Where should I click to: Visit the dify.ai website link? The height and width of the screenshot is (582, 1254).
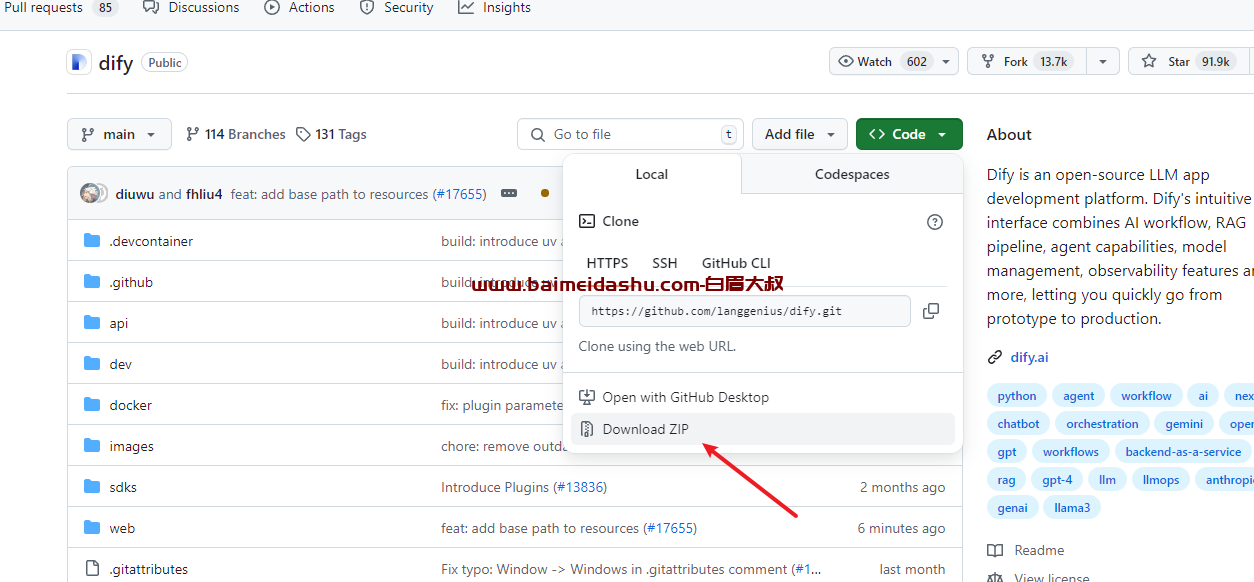point(1029,357)
